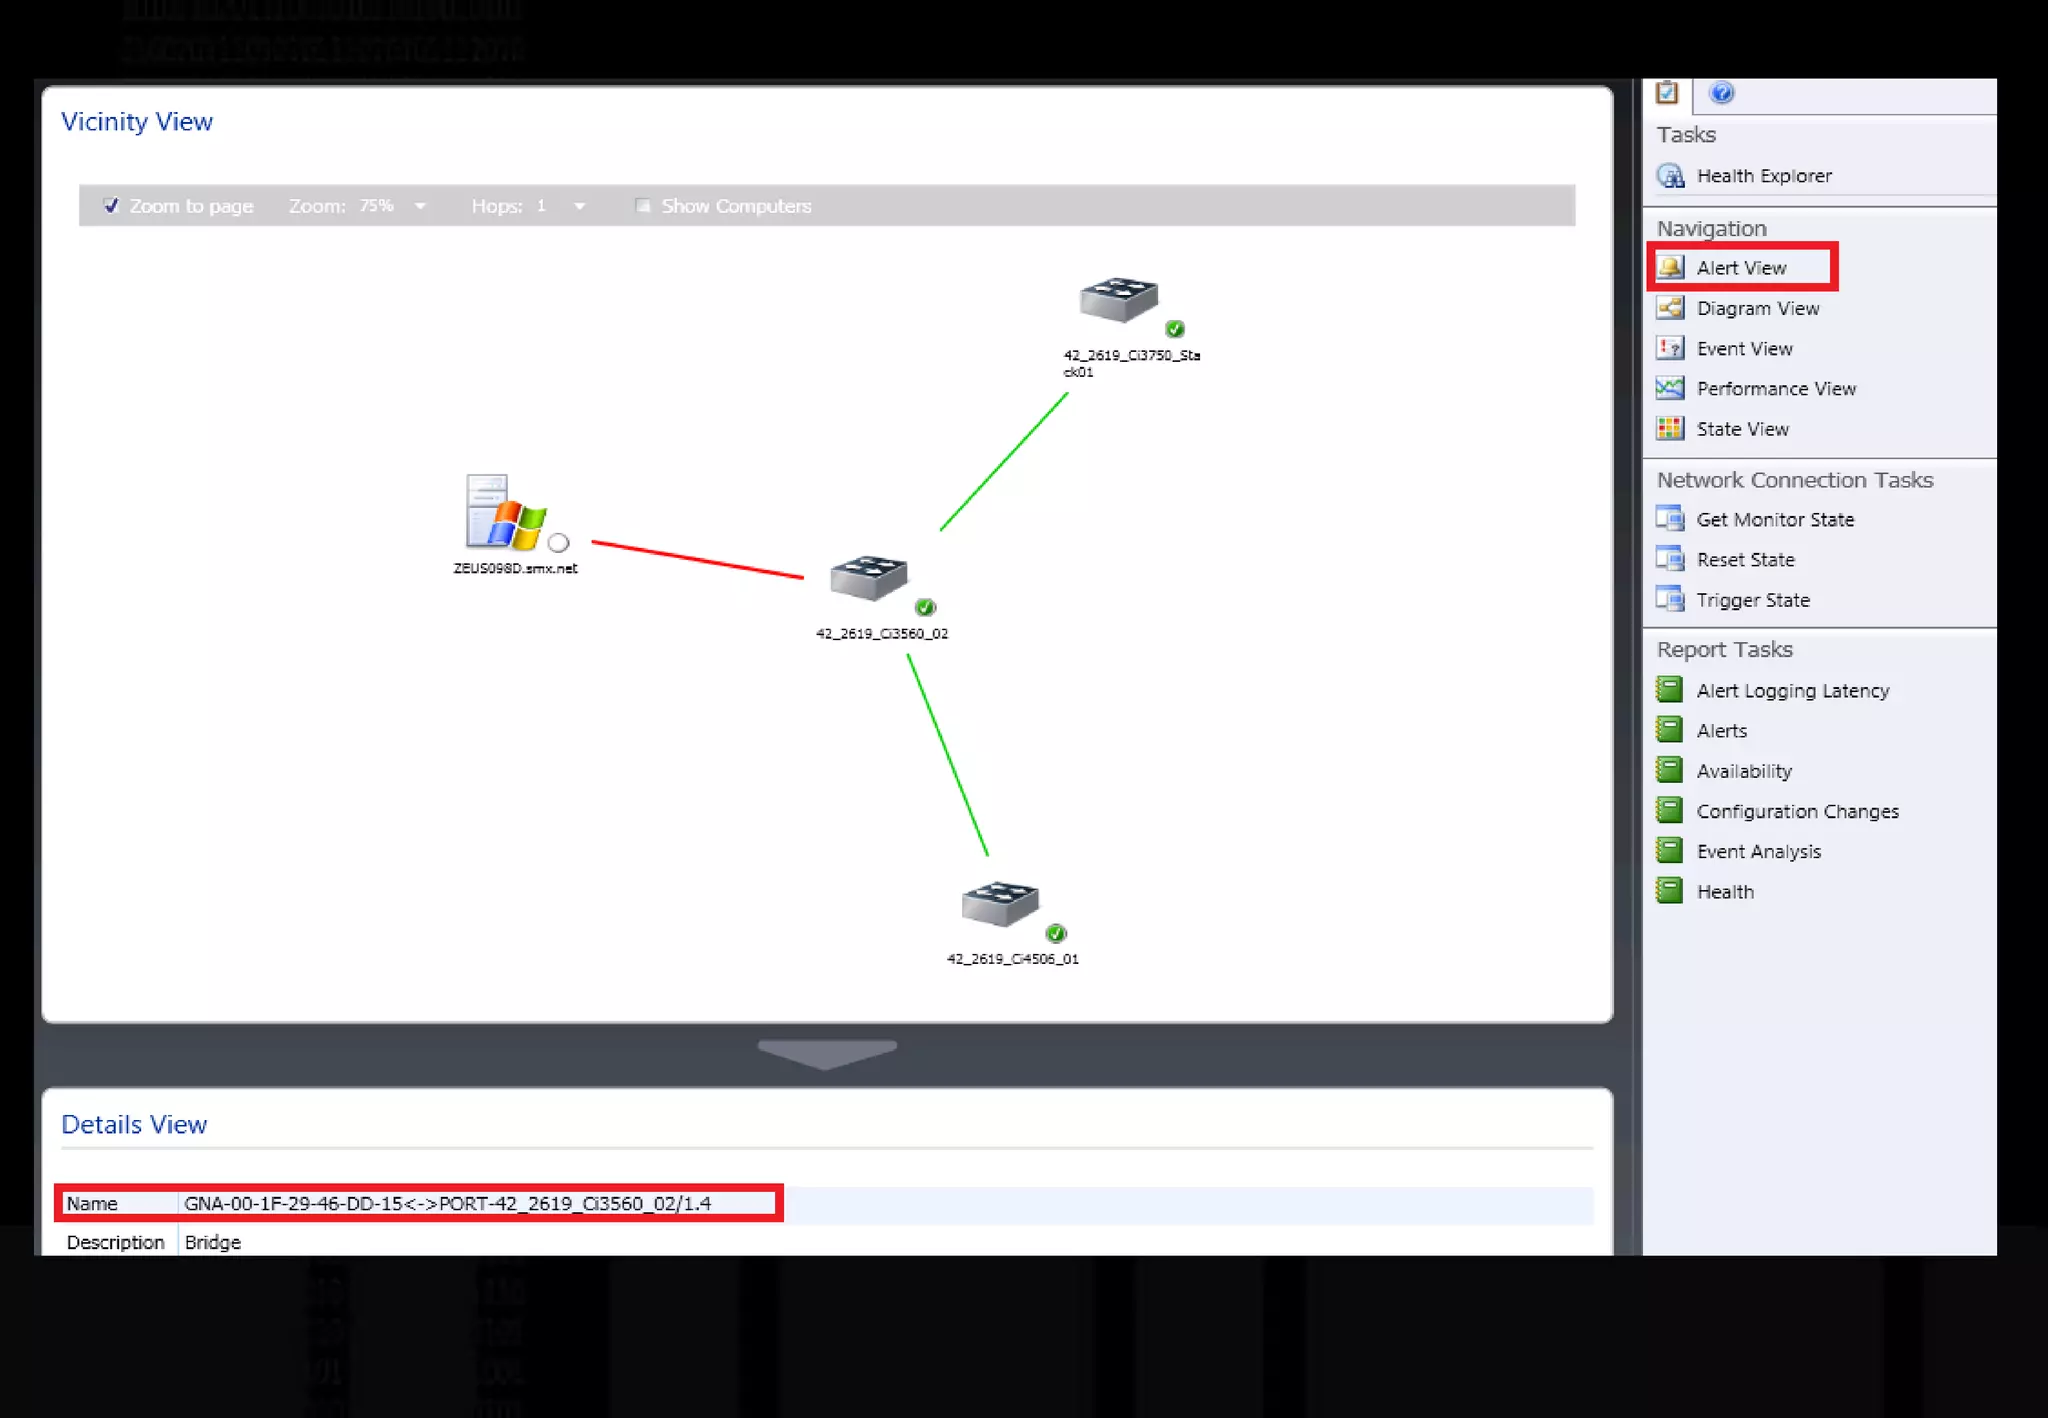Viewport: 2048px width, 1418px height.
Task: Click the Alert View navigation icon
Action: click(1670, 267)
